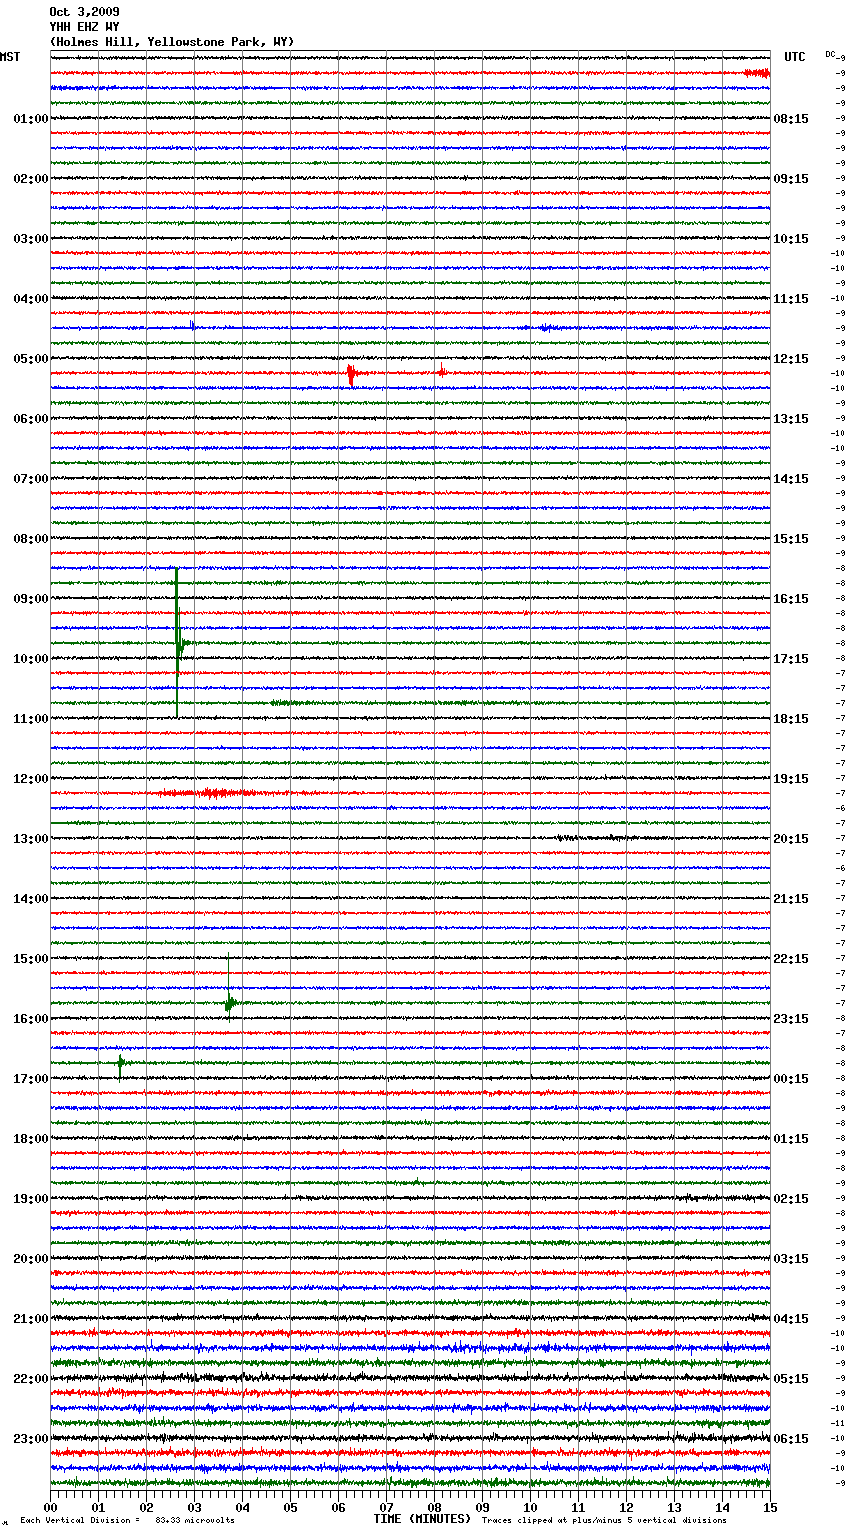The height and width of the screenshot is (1534, 850).
Task: Click the 15 minute axis tick label
Action: pyautogui.click(x=770, y=1507)
